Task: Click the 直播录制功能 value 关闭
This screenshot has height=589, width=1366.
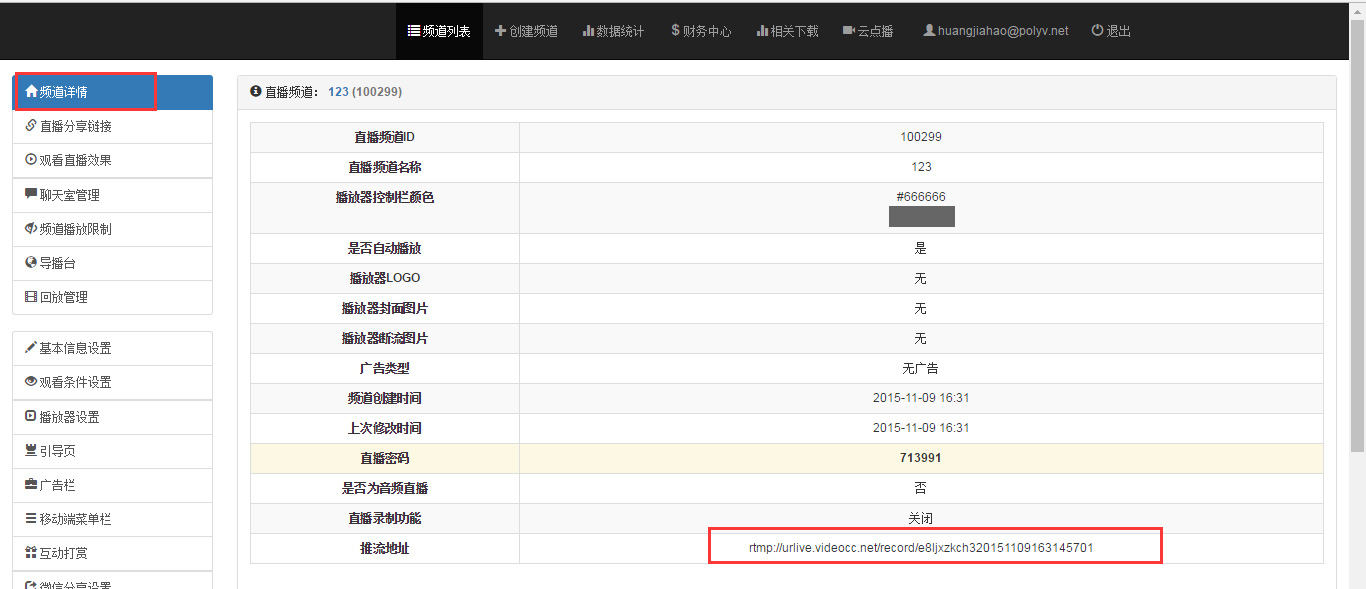Action: pos(921,518)
